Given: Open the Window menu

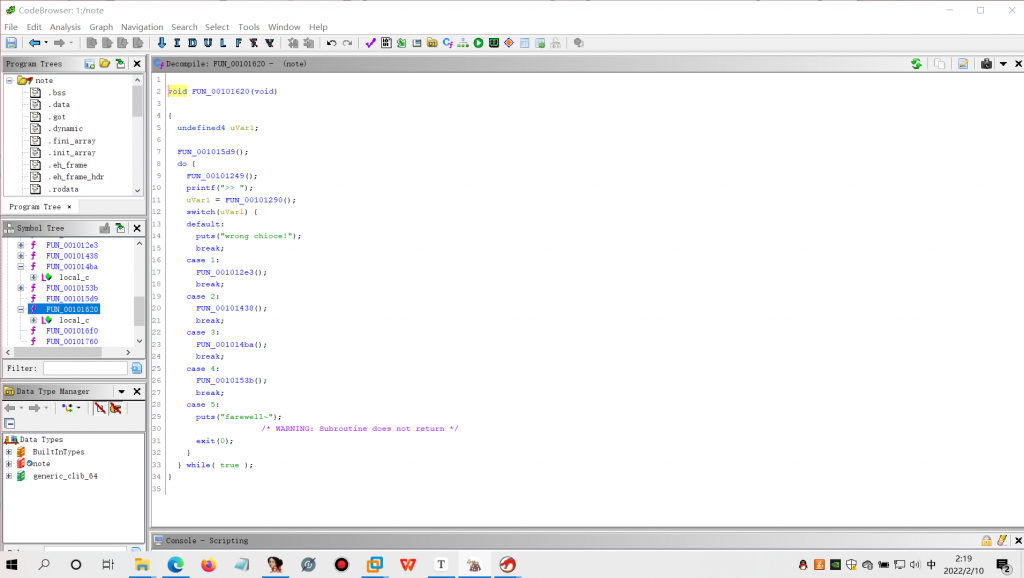Looking at the screenshot, I should pyautogui.click(x=284, y=27).
